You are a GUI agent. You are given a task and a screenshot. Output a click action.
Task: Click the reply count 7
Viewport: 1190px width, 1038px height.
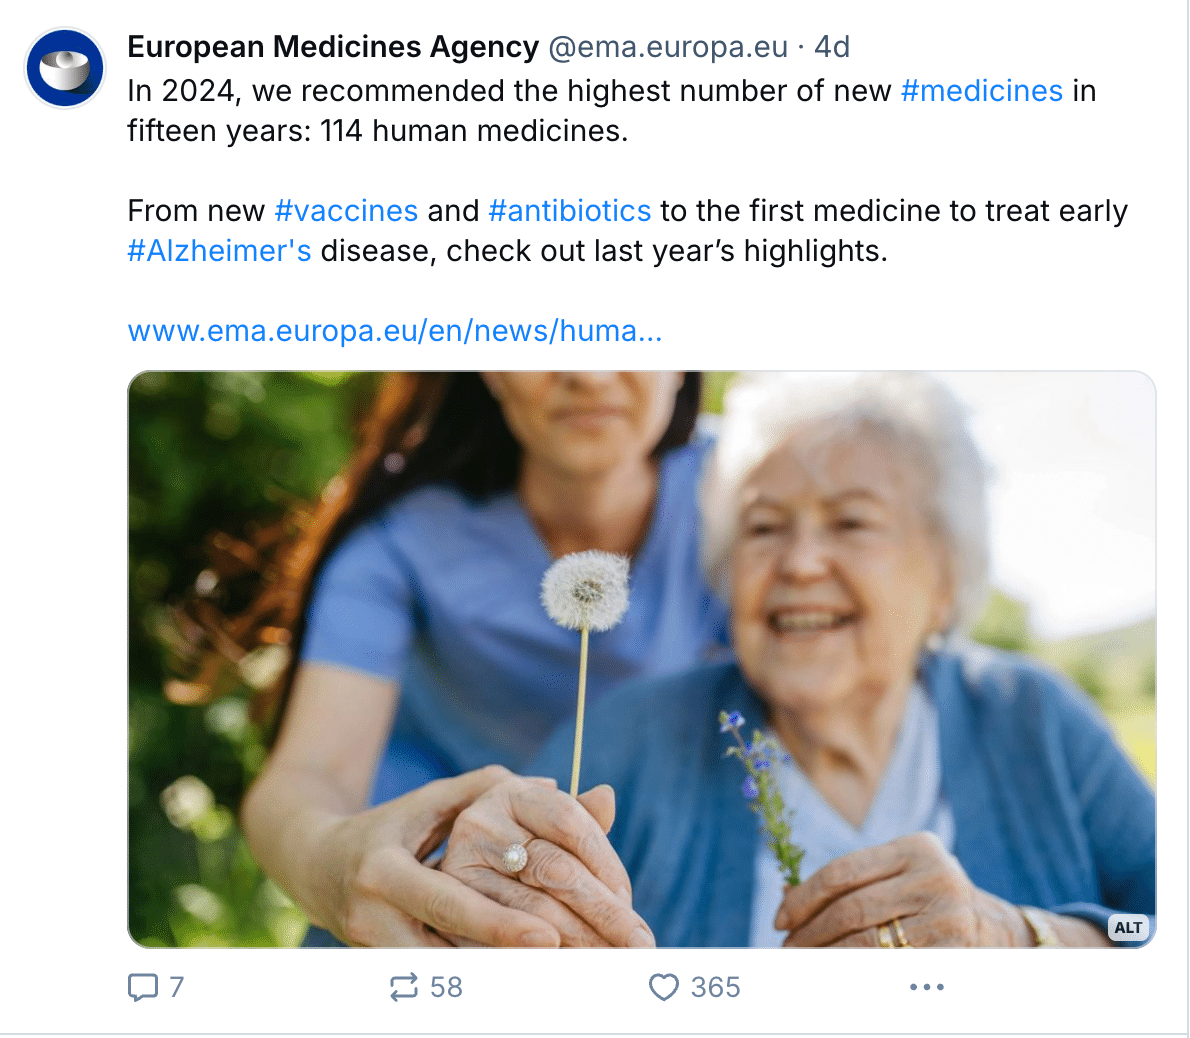click(176, 987)
